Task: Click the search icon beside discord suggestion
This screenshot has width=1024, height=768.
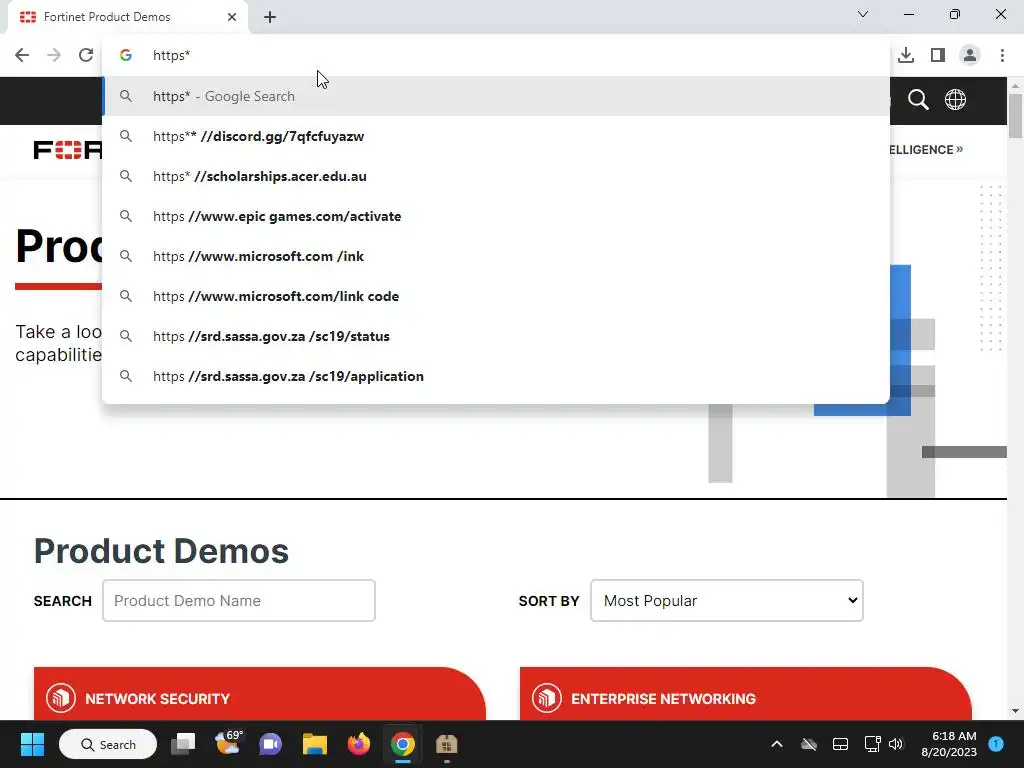Action: [126, 136]
